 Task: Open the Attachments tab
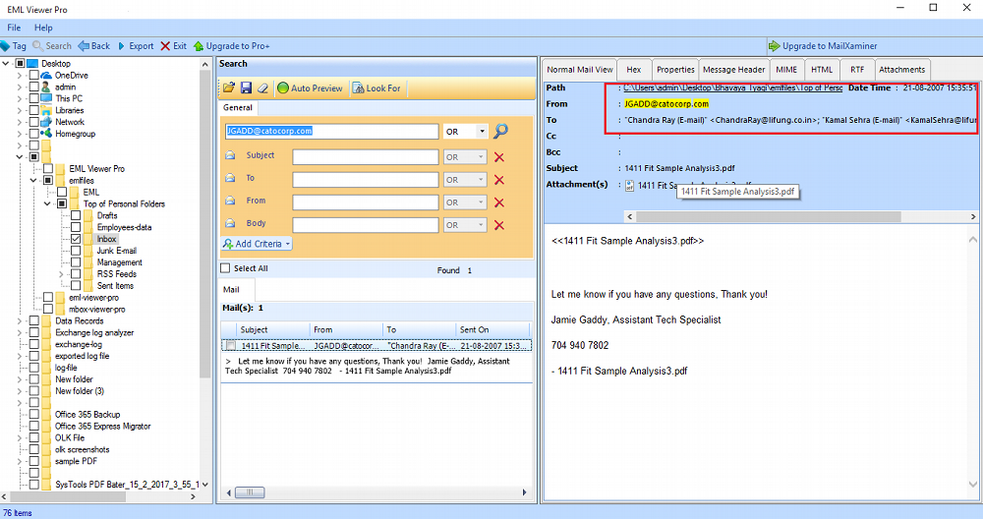click(x=902, y=70)
